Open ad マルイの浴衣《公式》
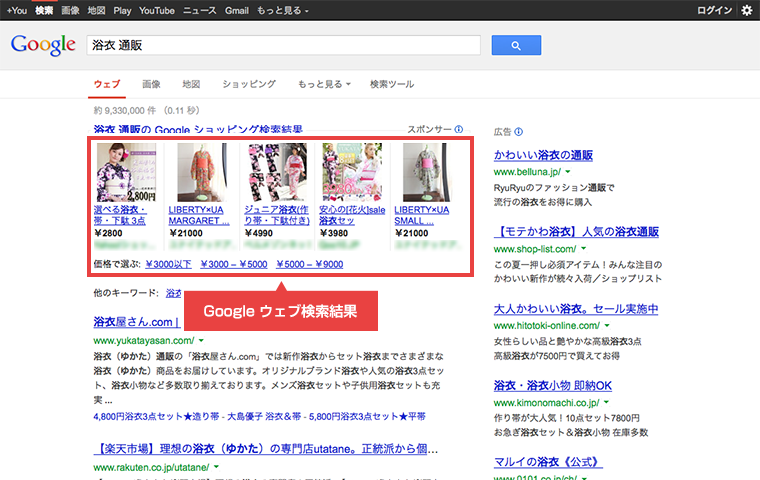This screenshot has width=760, height=480. [x=548, y=462]
